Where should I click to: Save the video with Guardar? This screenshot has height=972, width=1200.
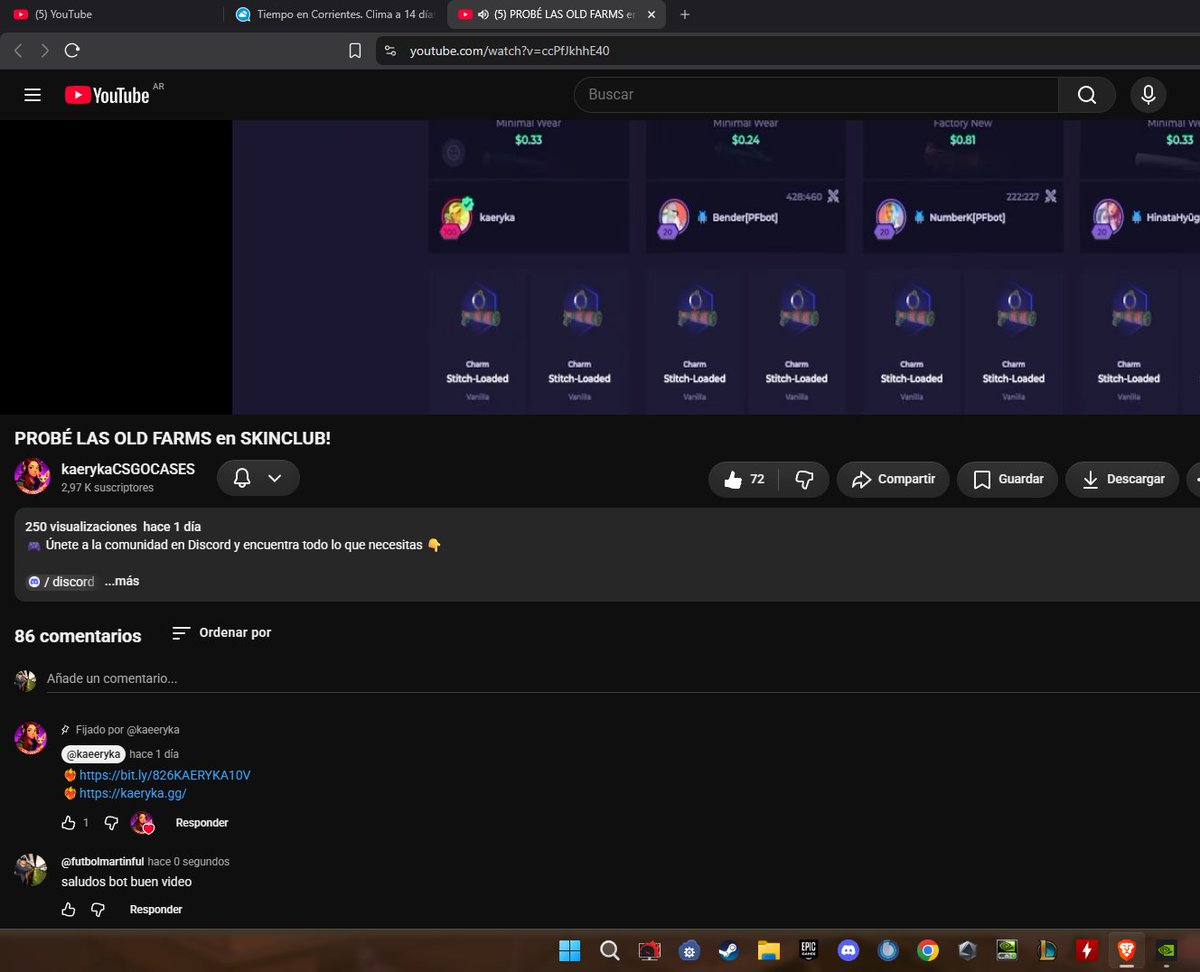pyautogui.click(x=1007, y=479)
